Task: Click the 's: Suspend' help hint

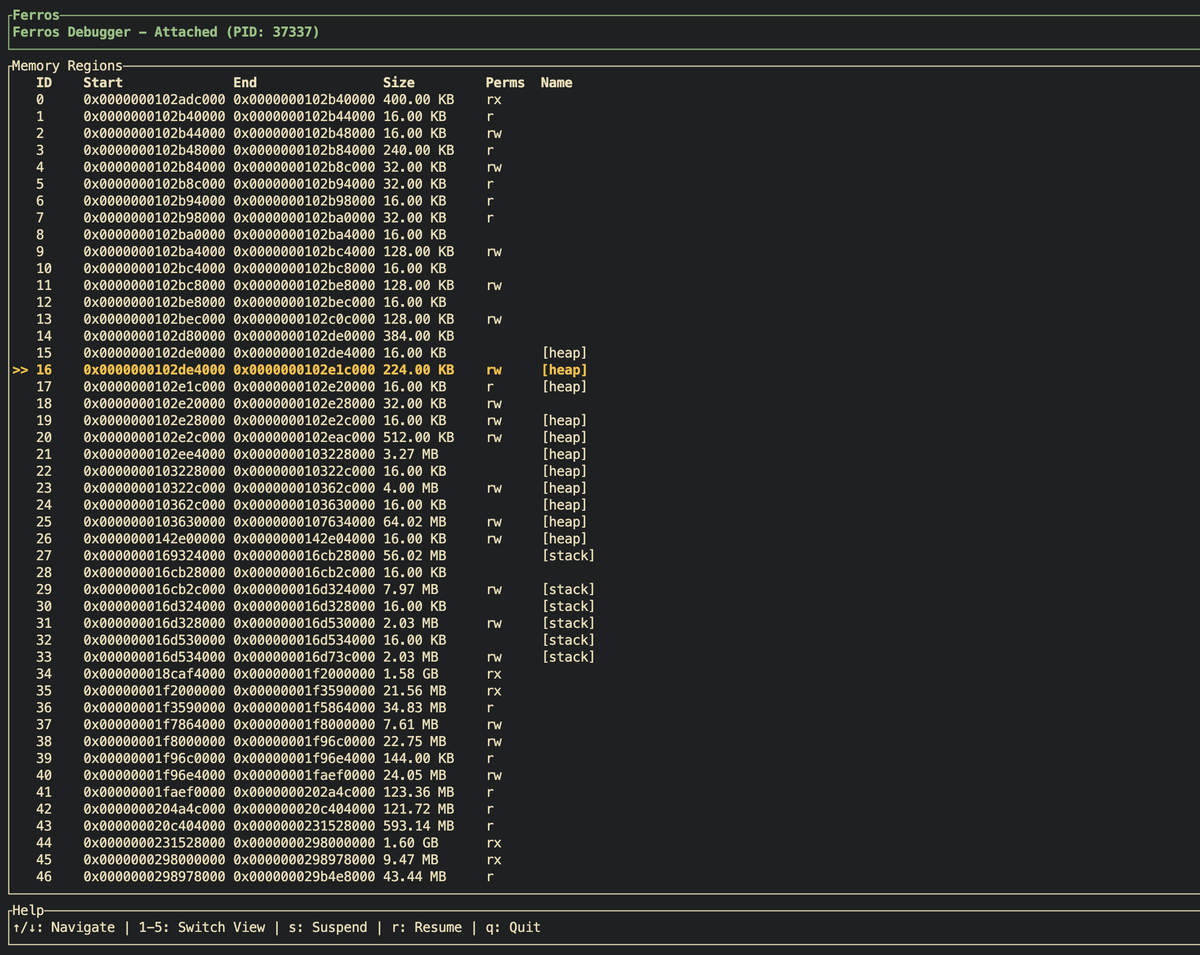Action: tap(327, 927)
